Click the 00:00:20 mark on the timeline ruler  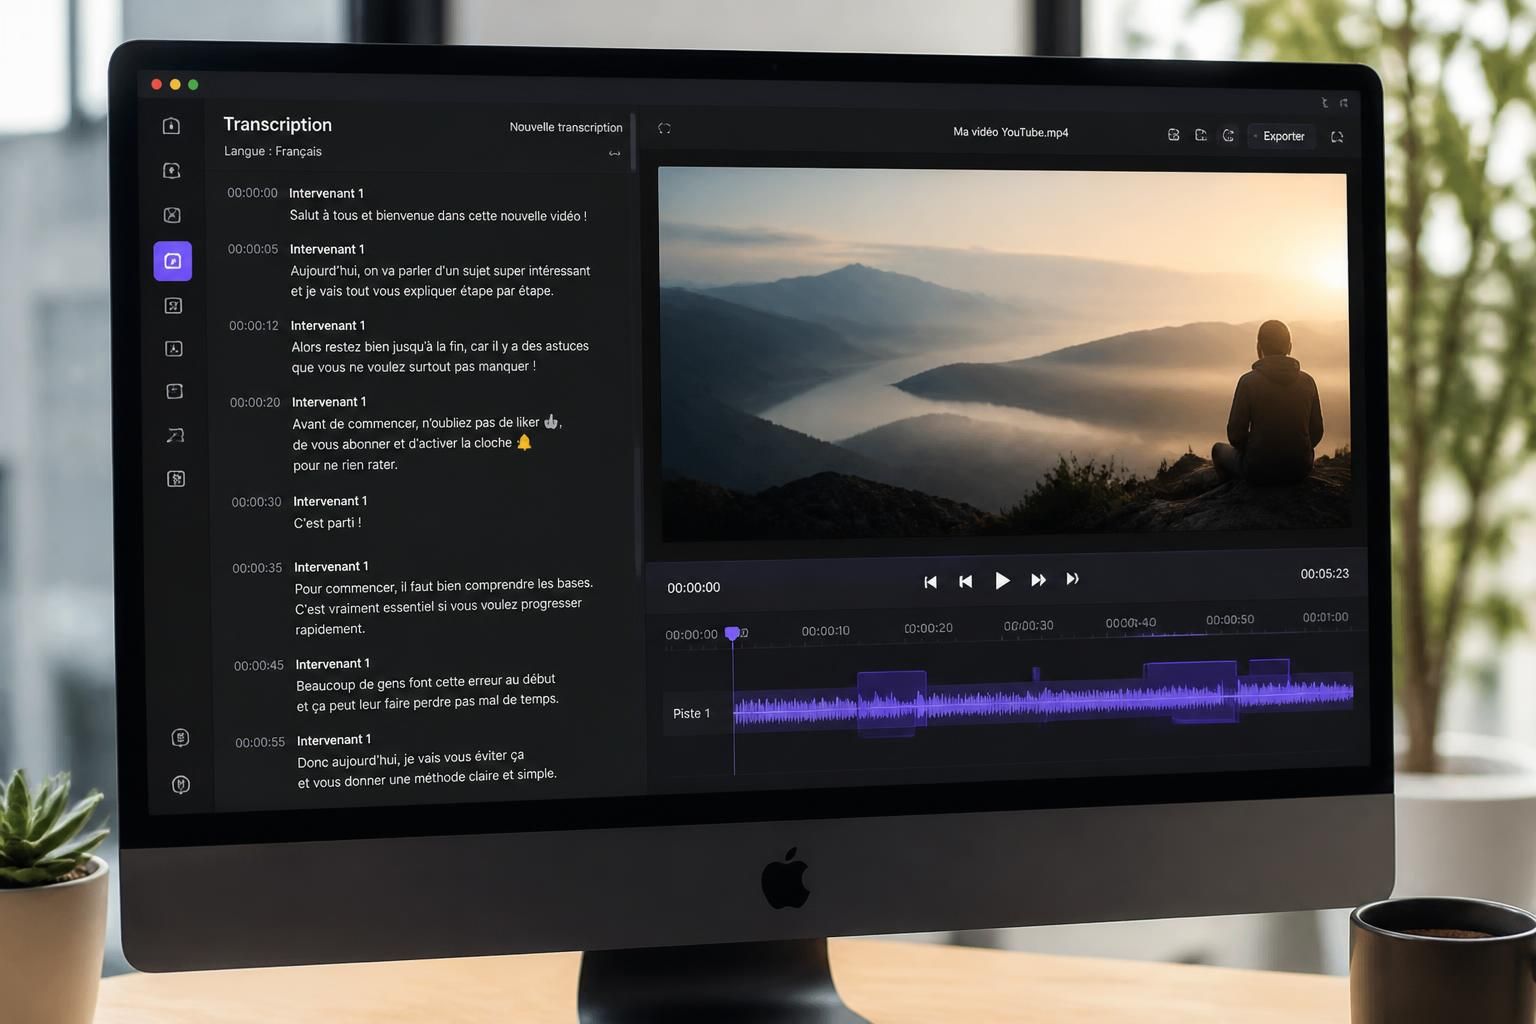click(x=928, y=628)
